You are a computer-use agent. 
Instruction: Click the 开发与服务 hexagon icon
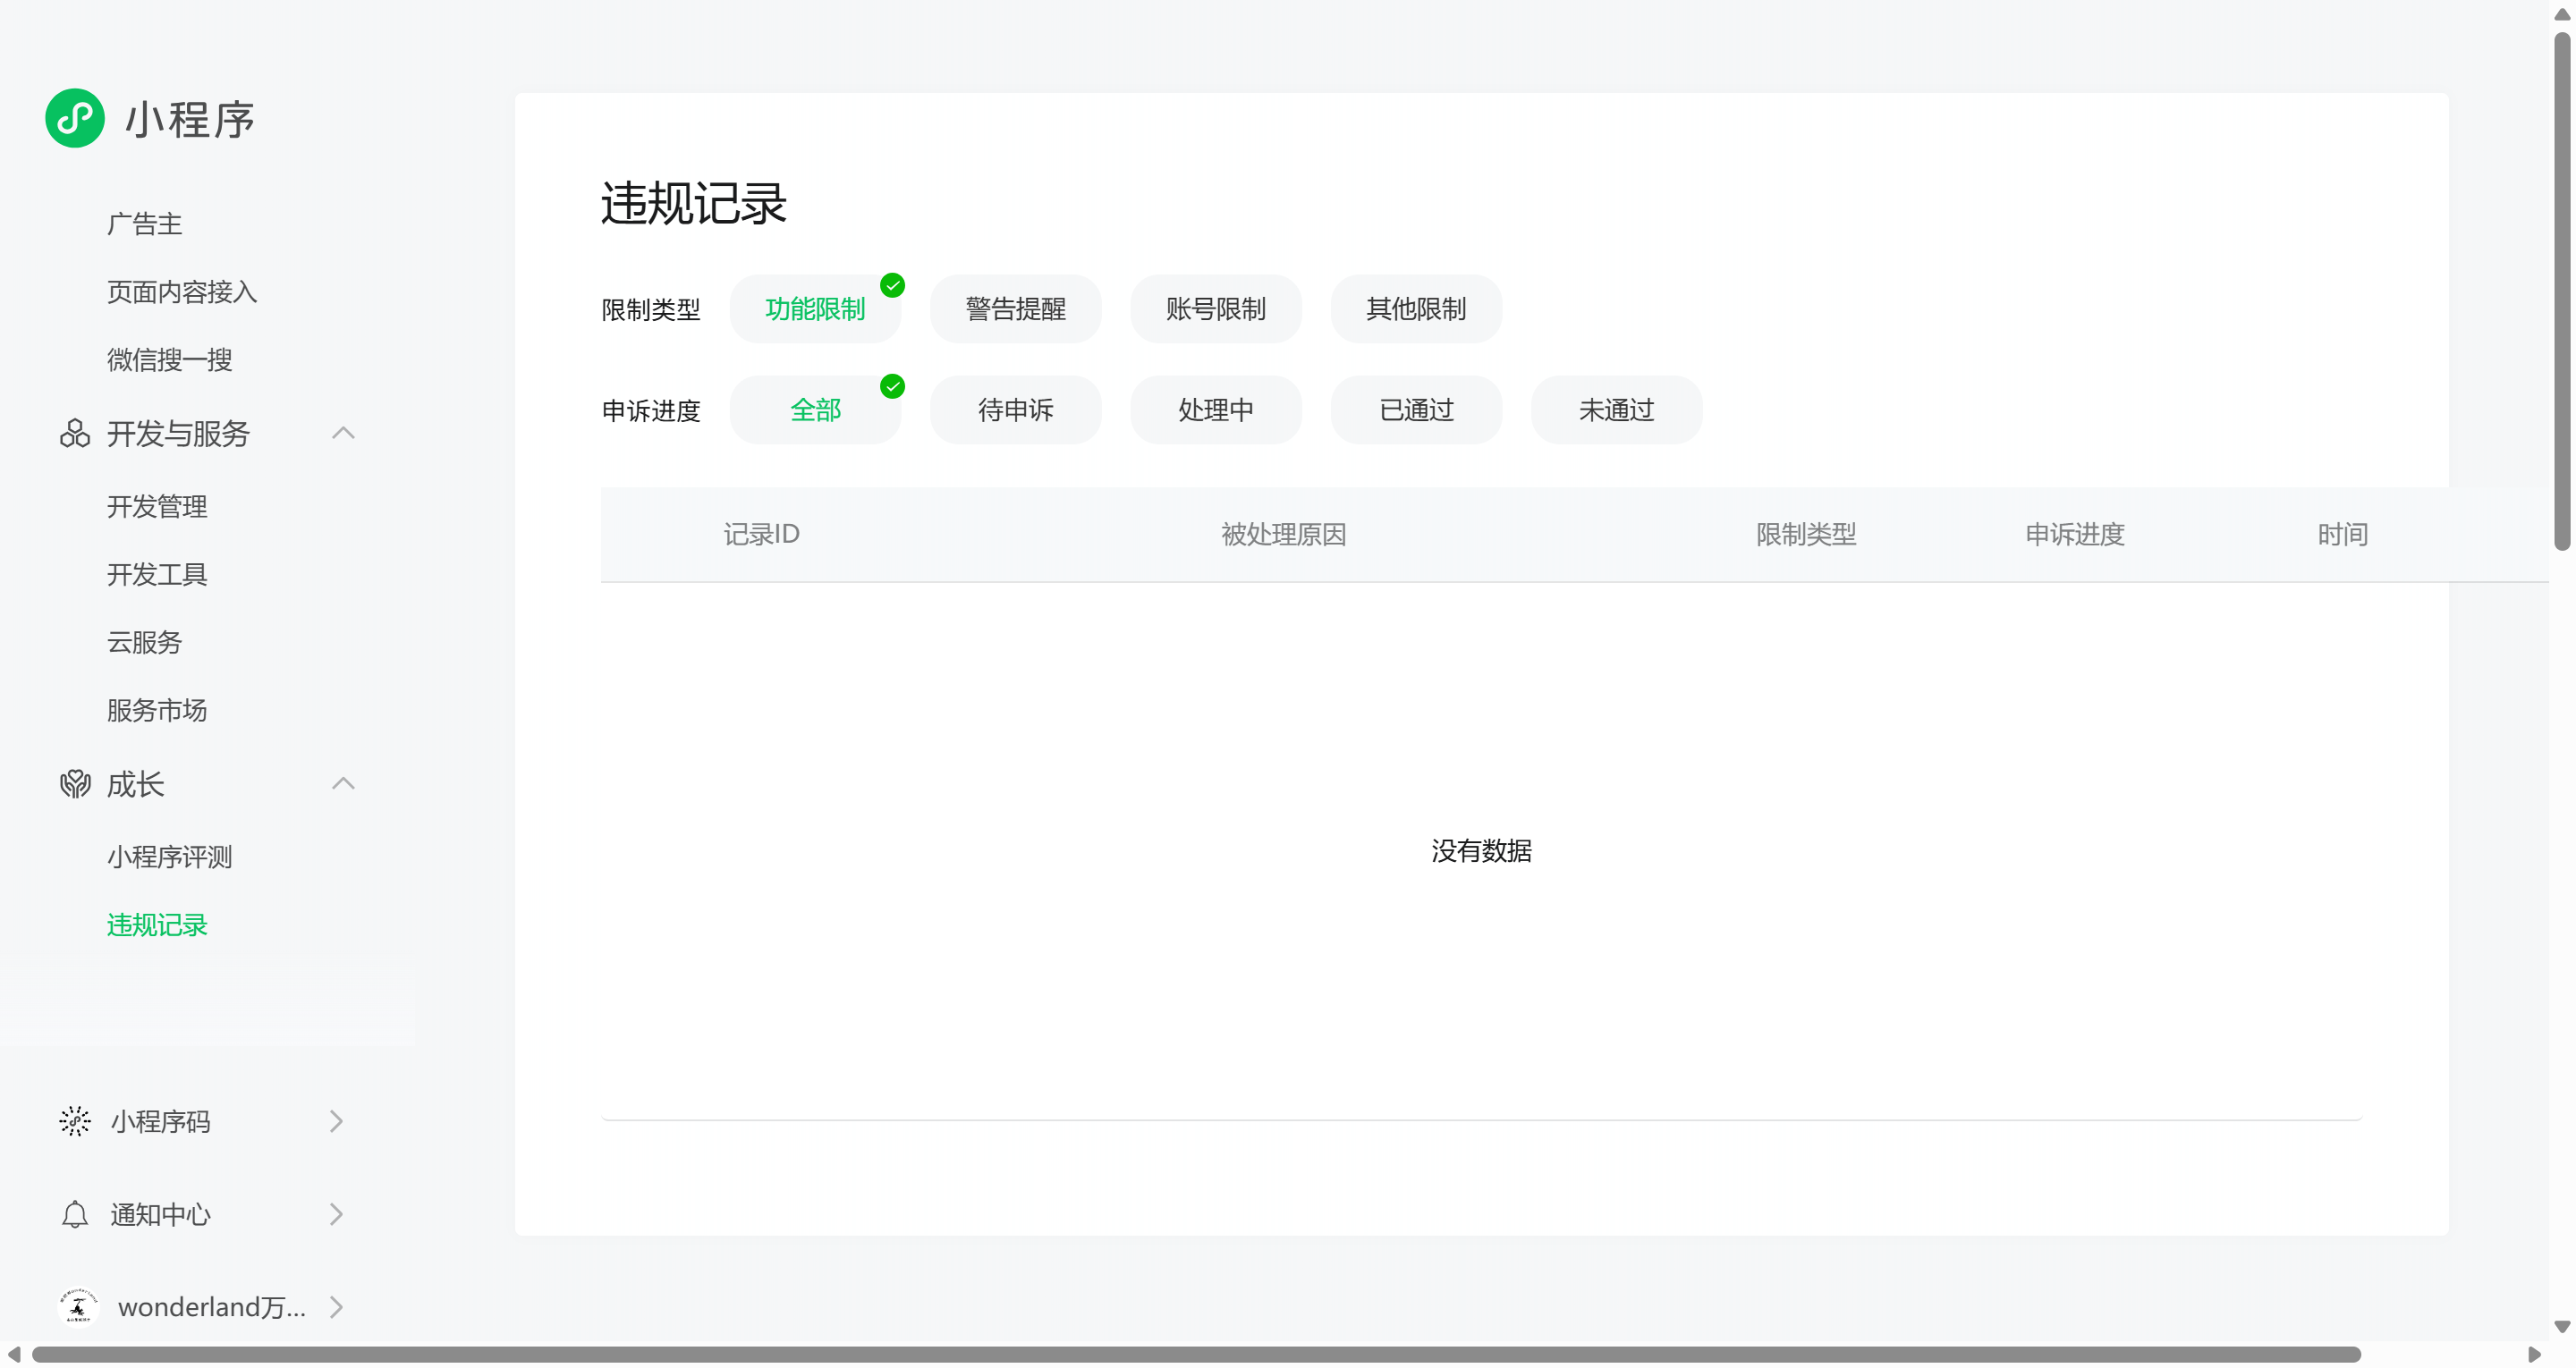point(75,433)
